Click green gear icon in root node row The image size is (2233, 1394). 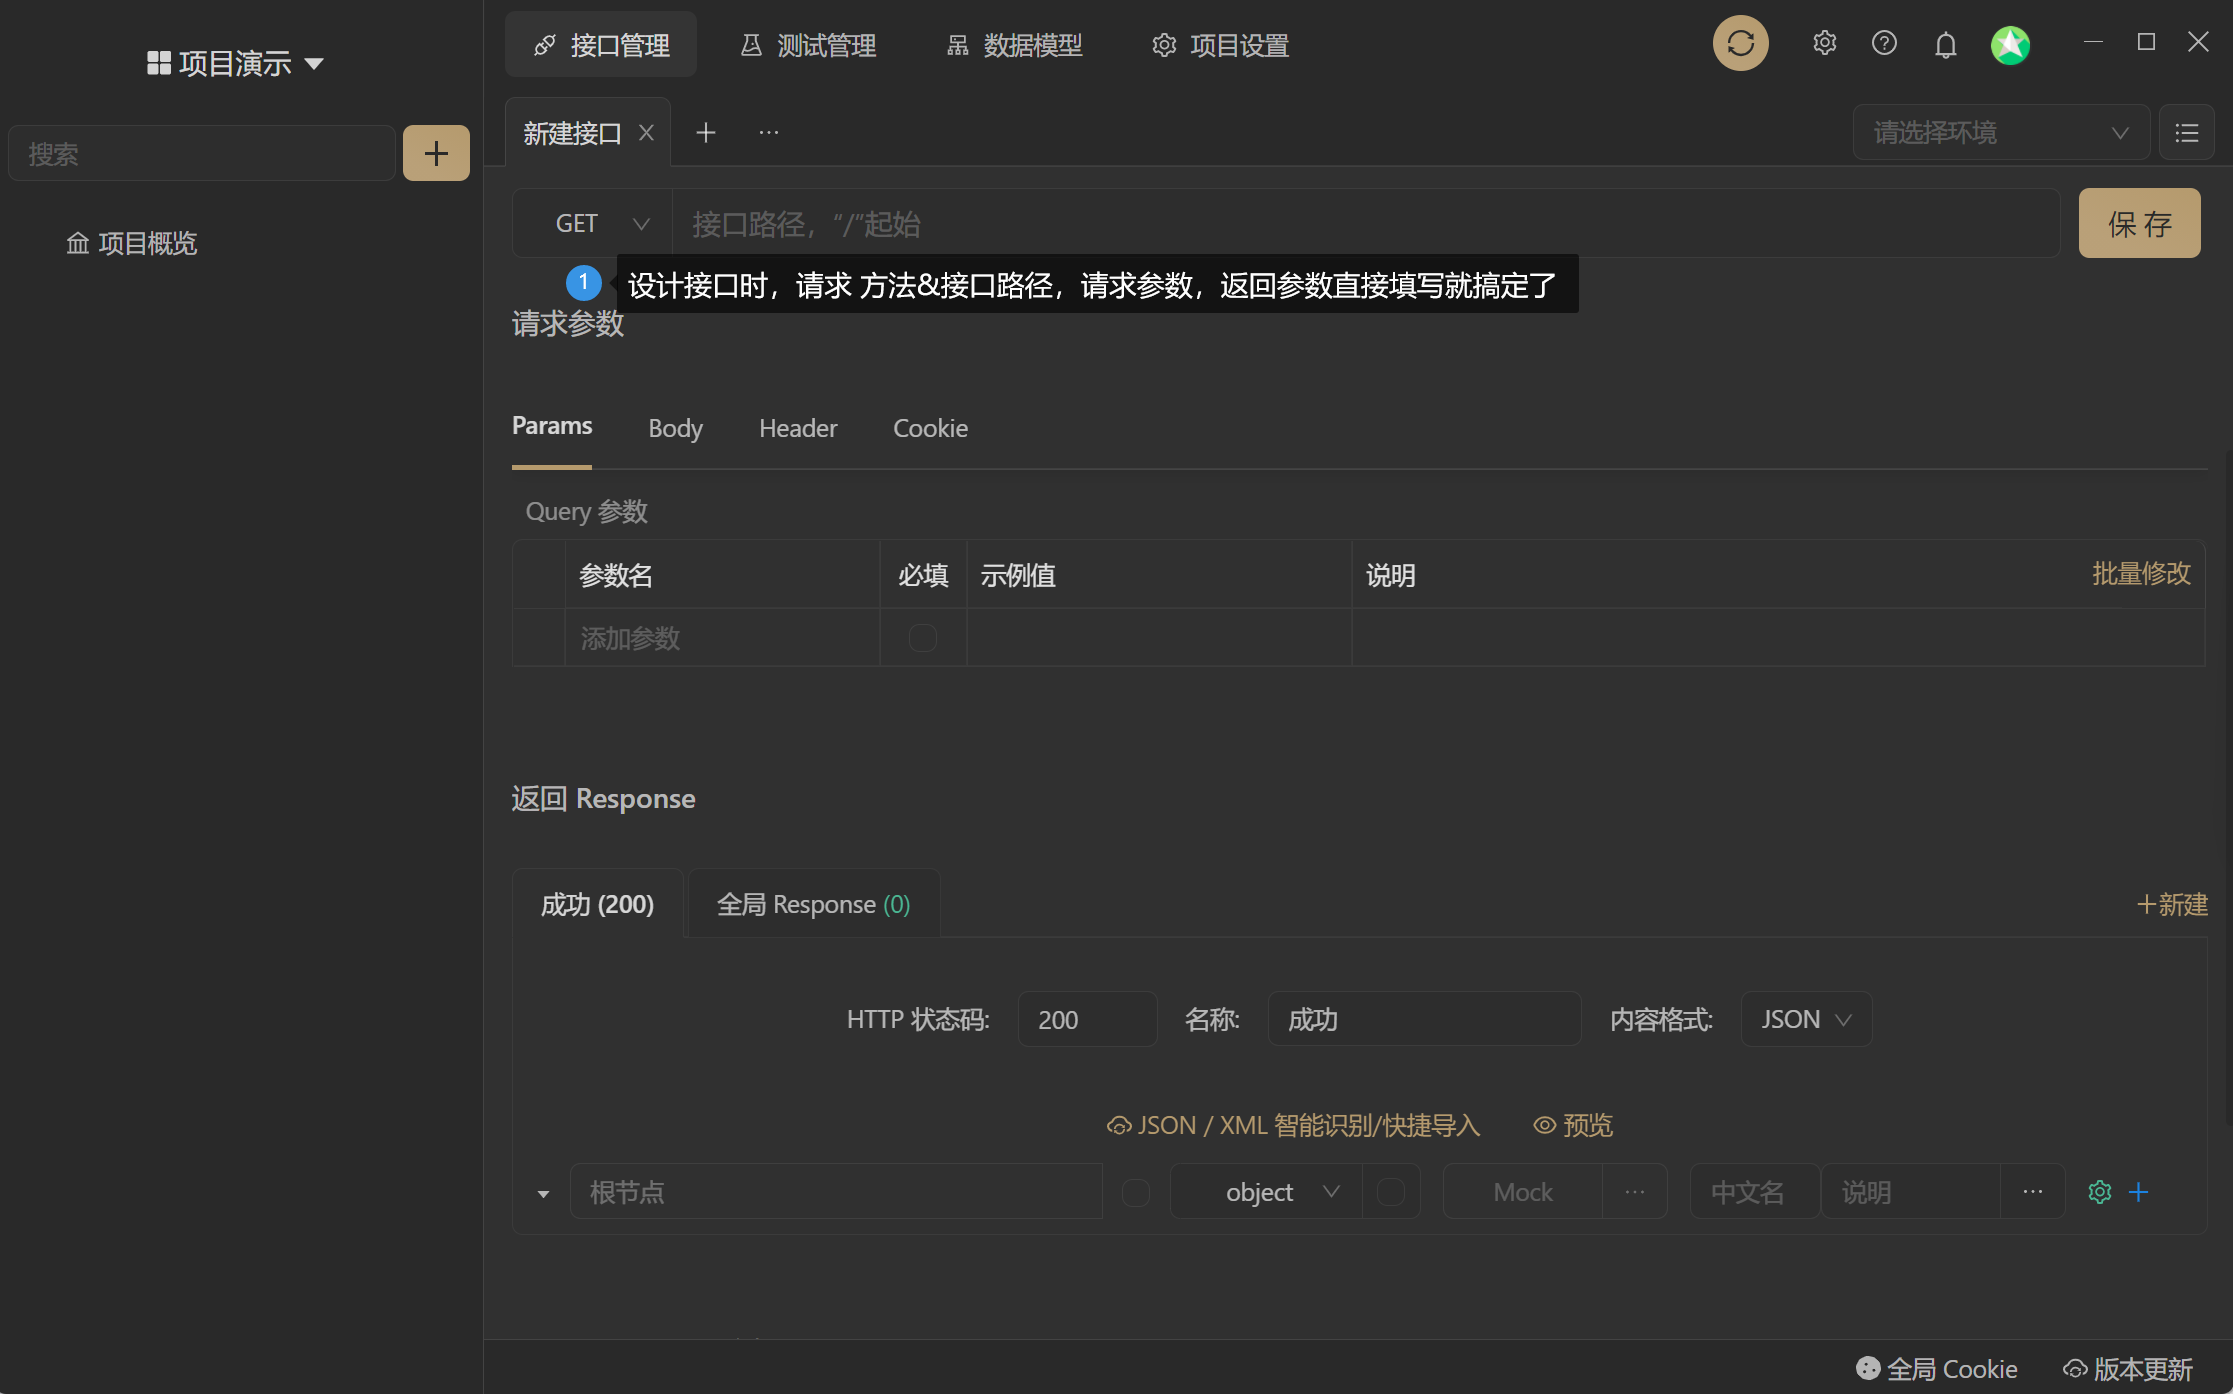click(x=2099, y=1192)
